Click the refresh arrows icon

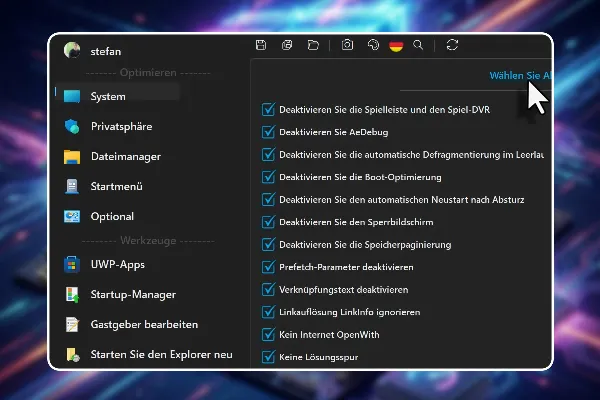452,45
